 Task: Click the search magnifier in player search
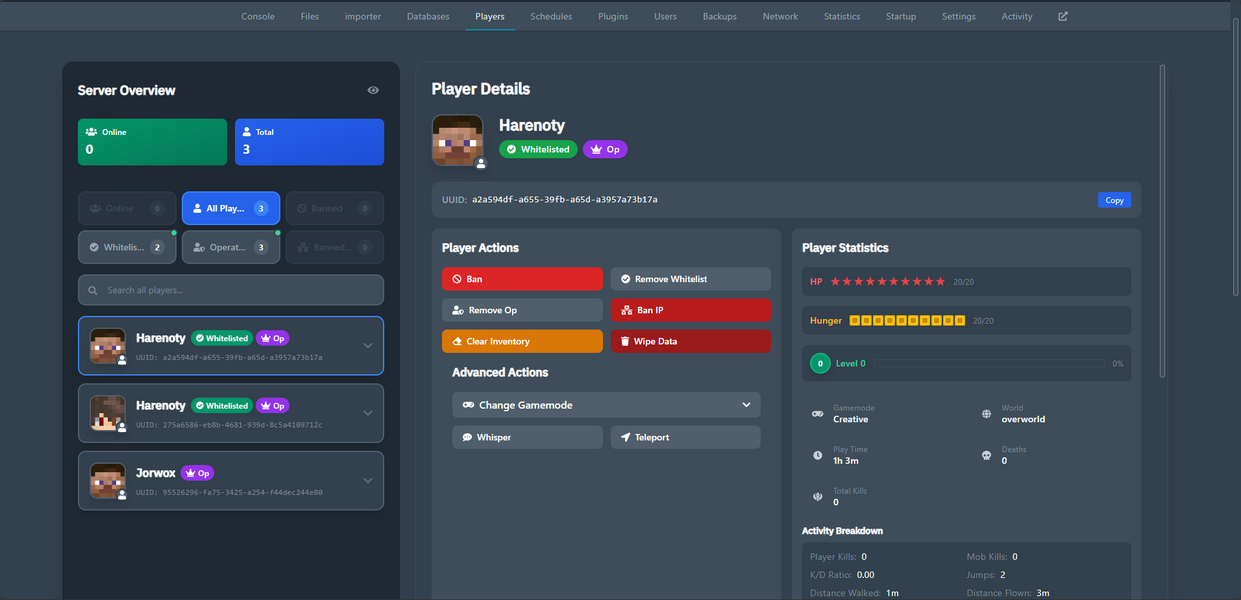click(x=95, y=289)
